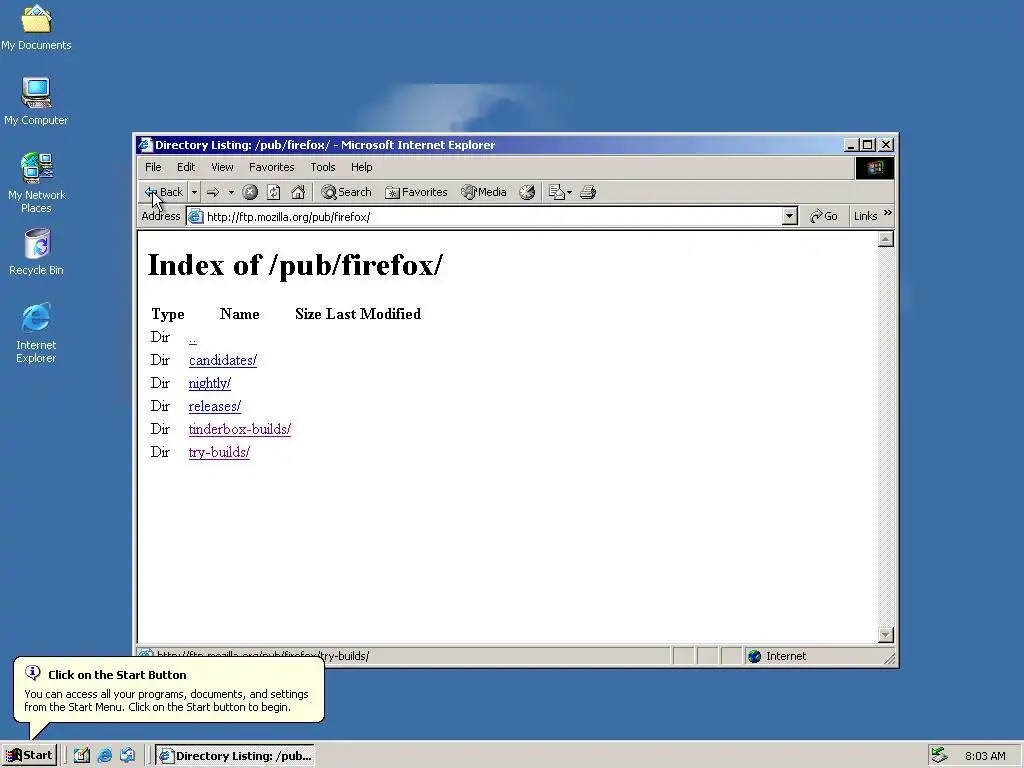Click the 8:03 AM system clock

click(x=985, y=756)
